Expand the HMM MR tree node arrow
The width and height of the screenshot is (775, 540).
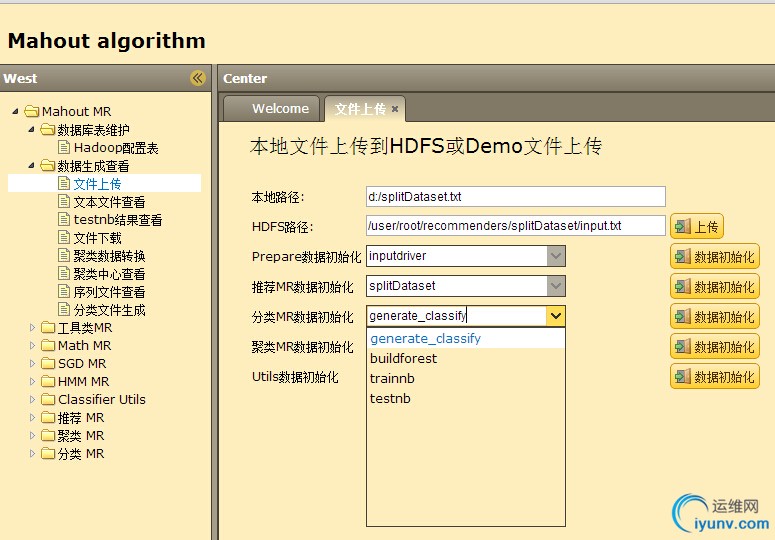(x=32, y=381)
